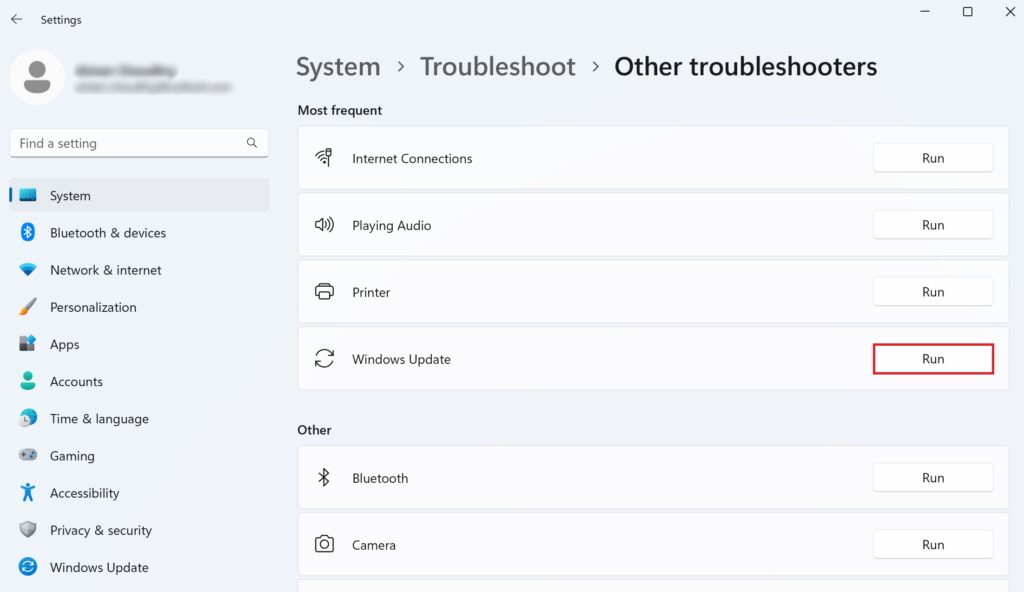Run the Camera troubleshooter
The height and width of the screenshot is (592, 1024).
(x=932, y=545)
